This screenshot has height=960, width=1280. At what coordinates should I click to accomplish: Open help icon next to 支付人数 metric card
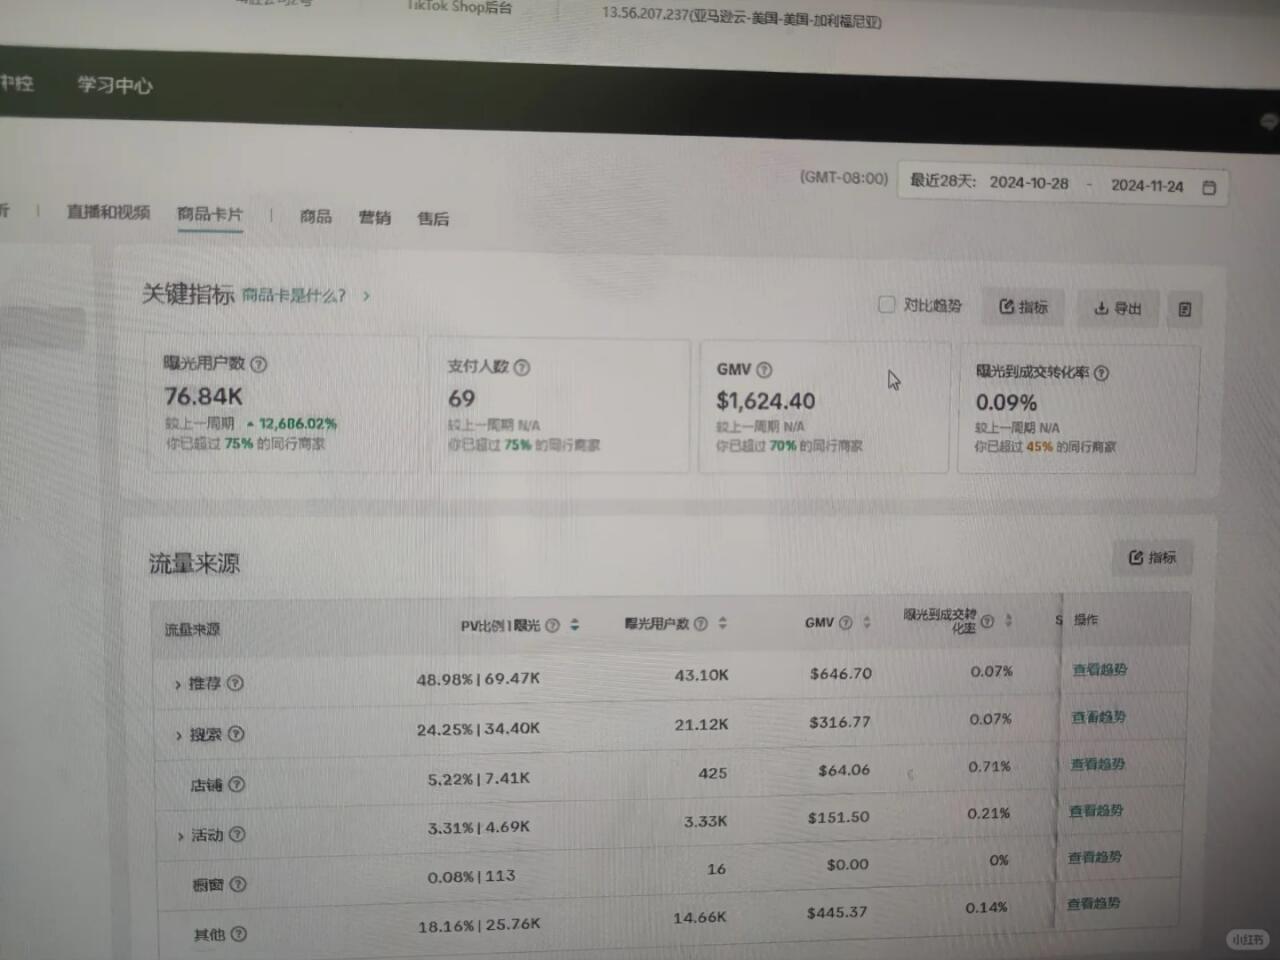click(x=522, y=367)
